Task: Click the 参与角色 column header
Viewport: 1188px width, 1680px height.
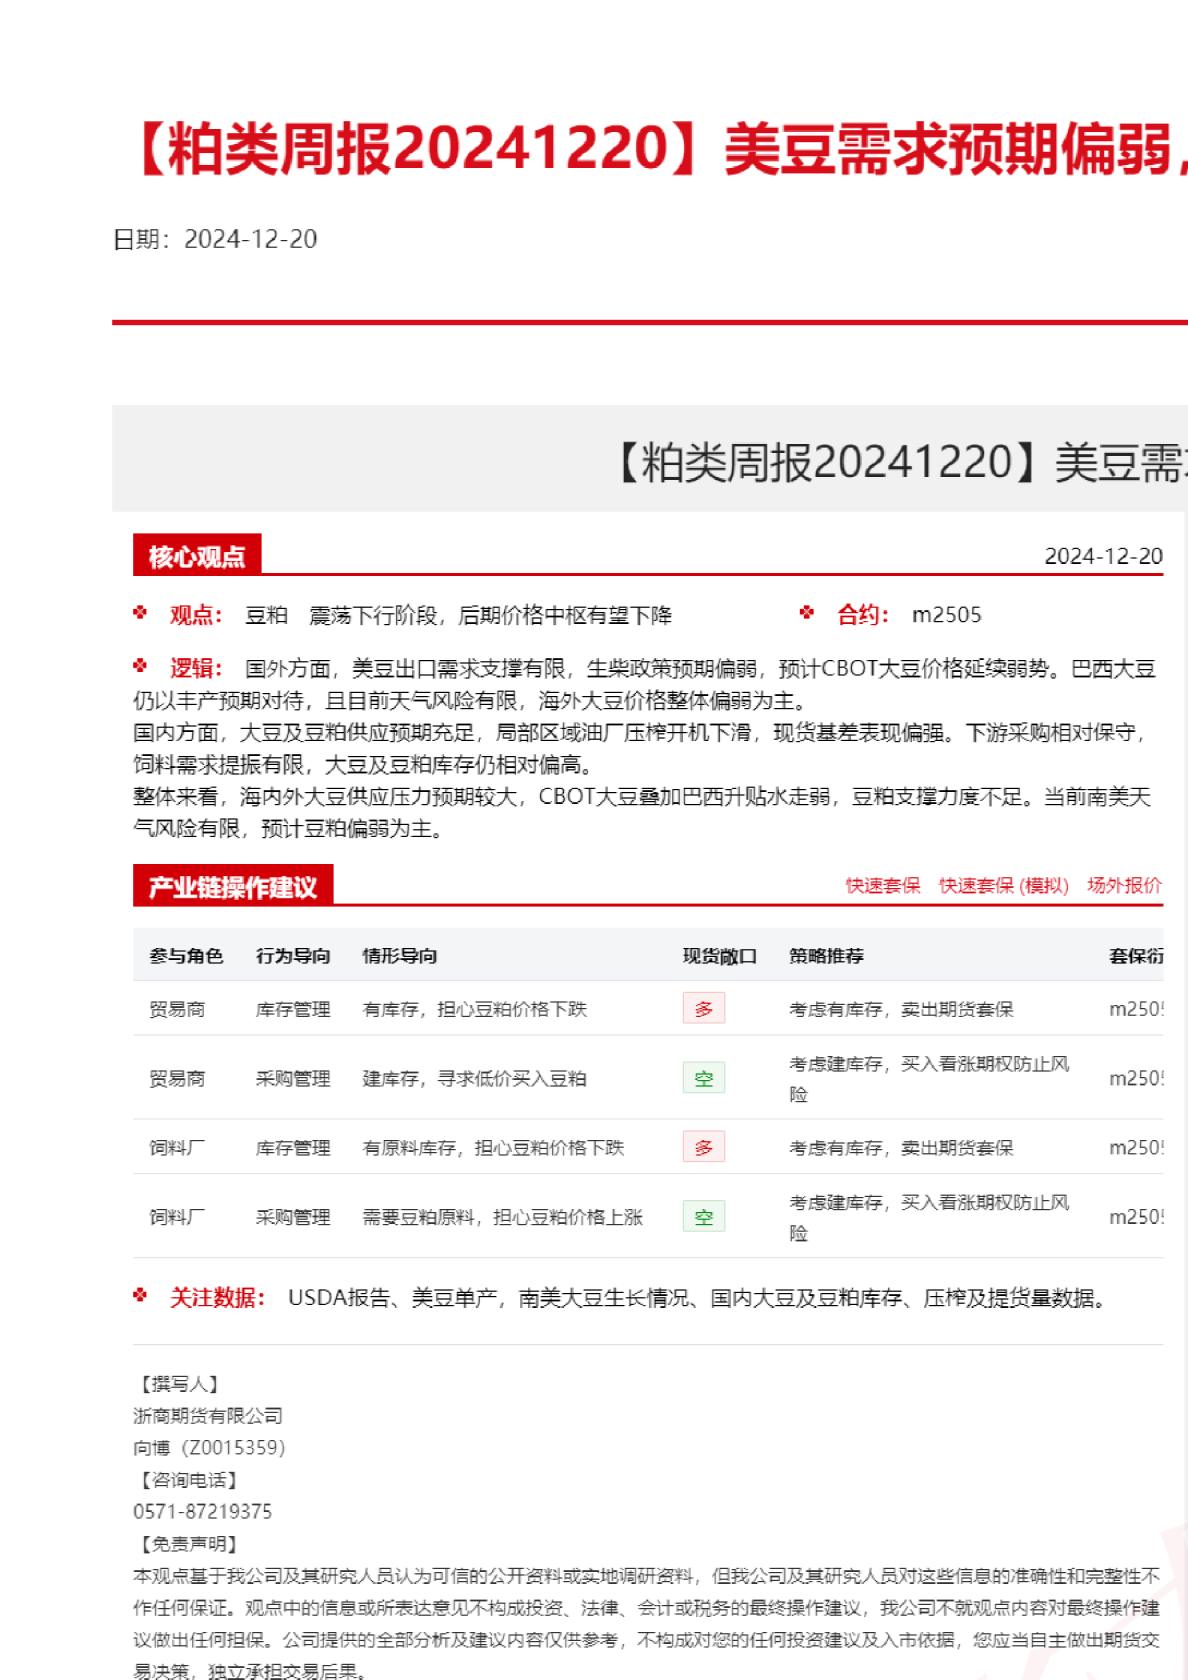Action: (x=186, y=956)
